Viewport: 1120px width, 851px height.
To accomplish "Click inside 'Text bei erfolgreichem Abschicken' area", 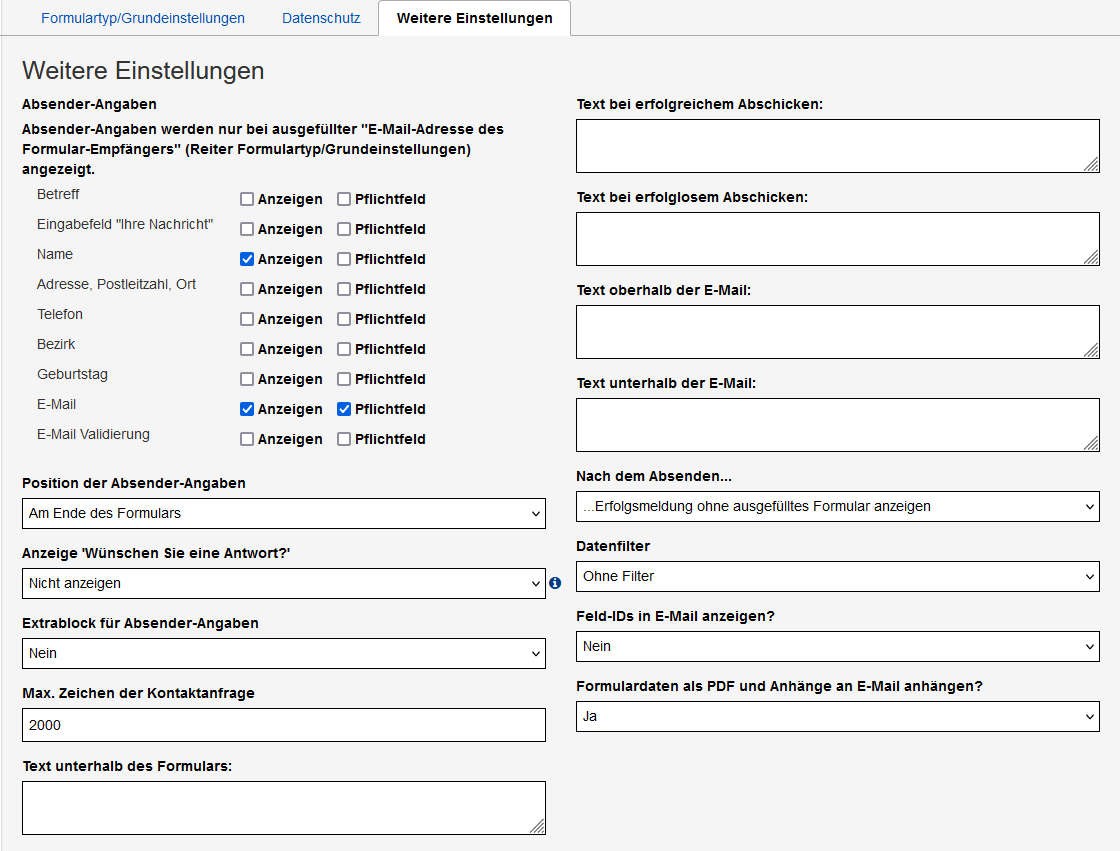I will (x=837, y=145).
